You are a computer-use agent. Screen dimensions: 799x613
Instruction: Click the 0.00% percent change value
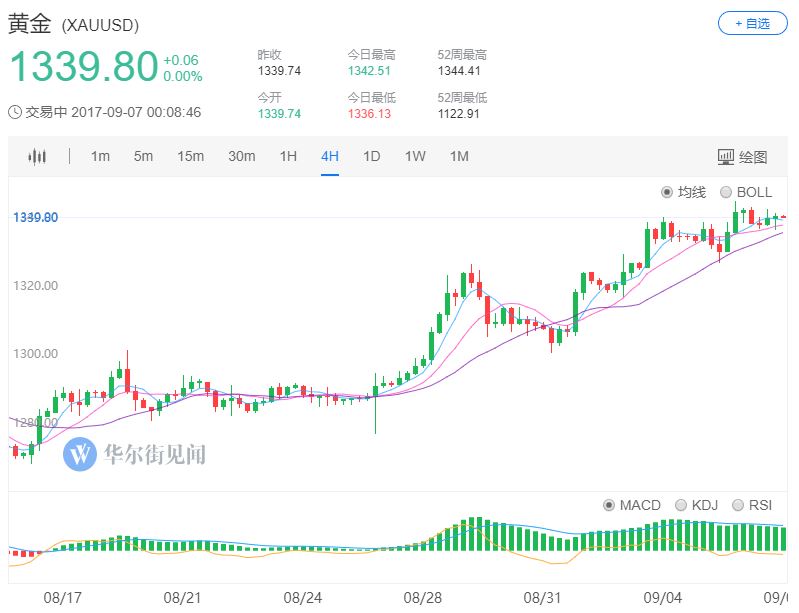(x=182, y=76)
